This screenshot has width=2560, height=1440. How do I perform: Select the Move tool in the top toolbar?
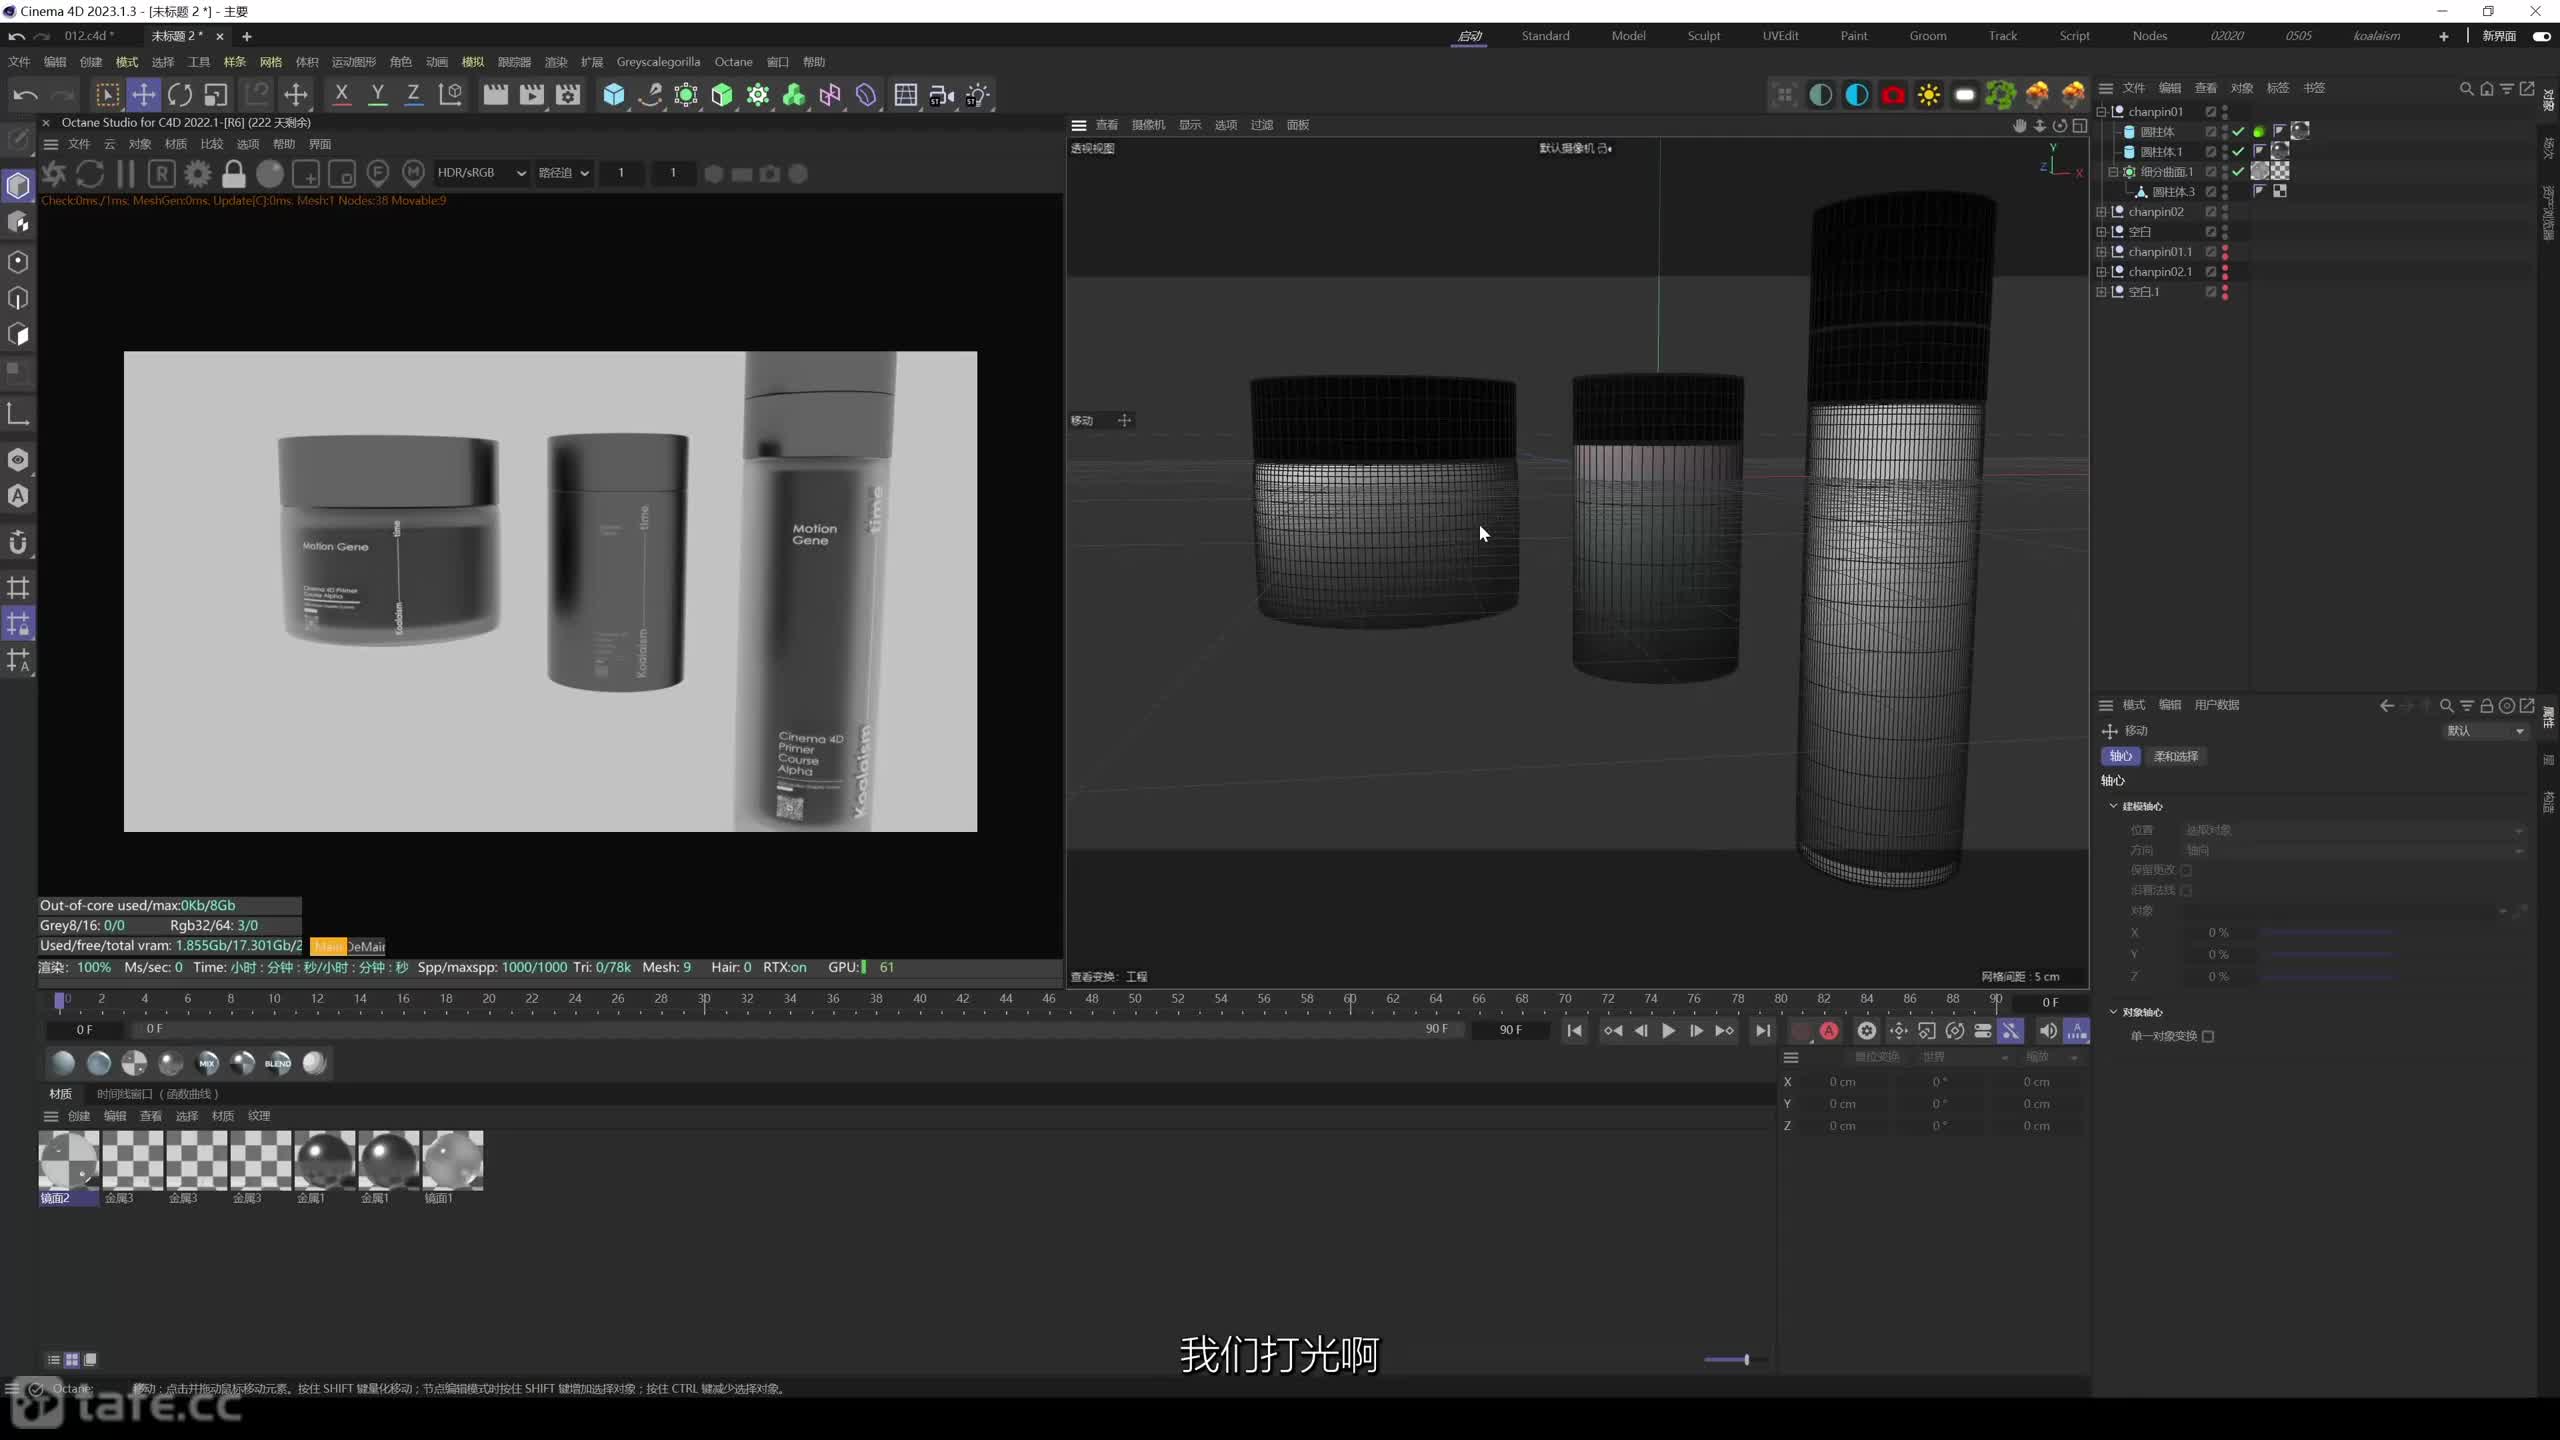coord(143,95)
